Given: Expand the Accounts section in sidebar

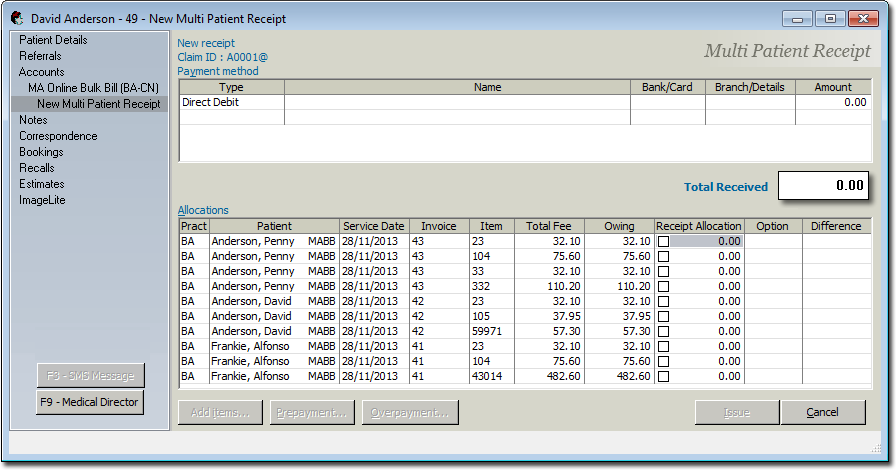Looking at the screenshot, I should (x=41, y=72).
